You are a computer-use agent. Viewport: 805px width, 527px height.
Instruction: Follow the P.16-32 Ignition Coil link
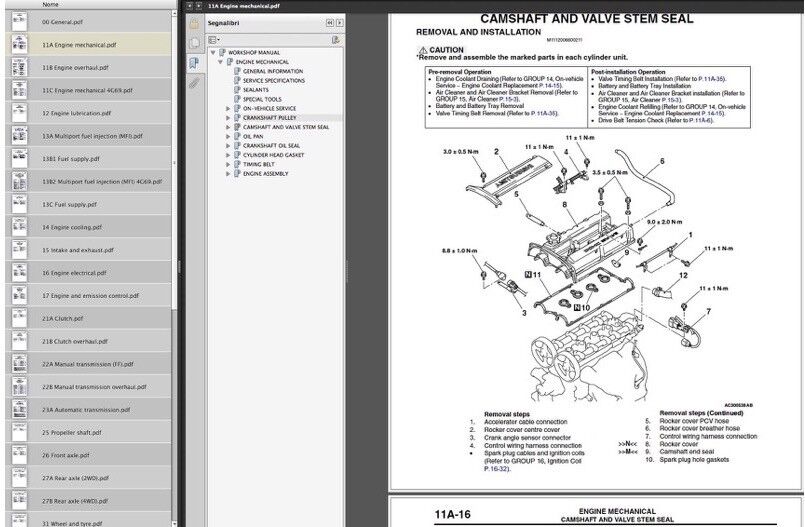[x=496, y=469]
